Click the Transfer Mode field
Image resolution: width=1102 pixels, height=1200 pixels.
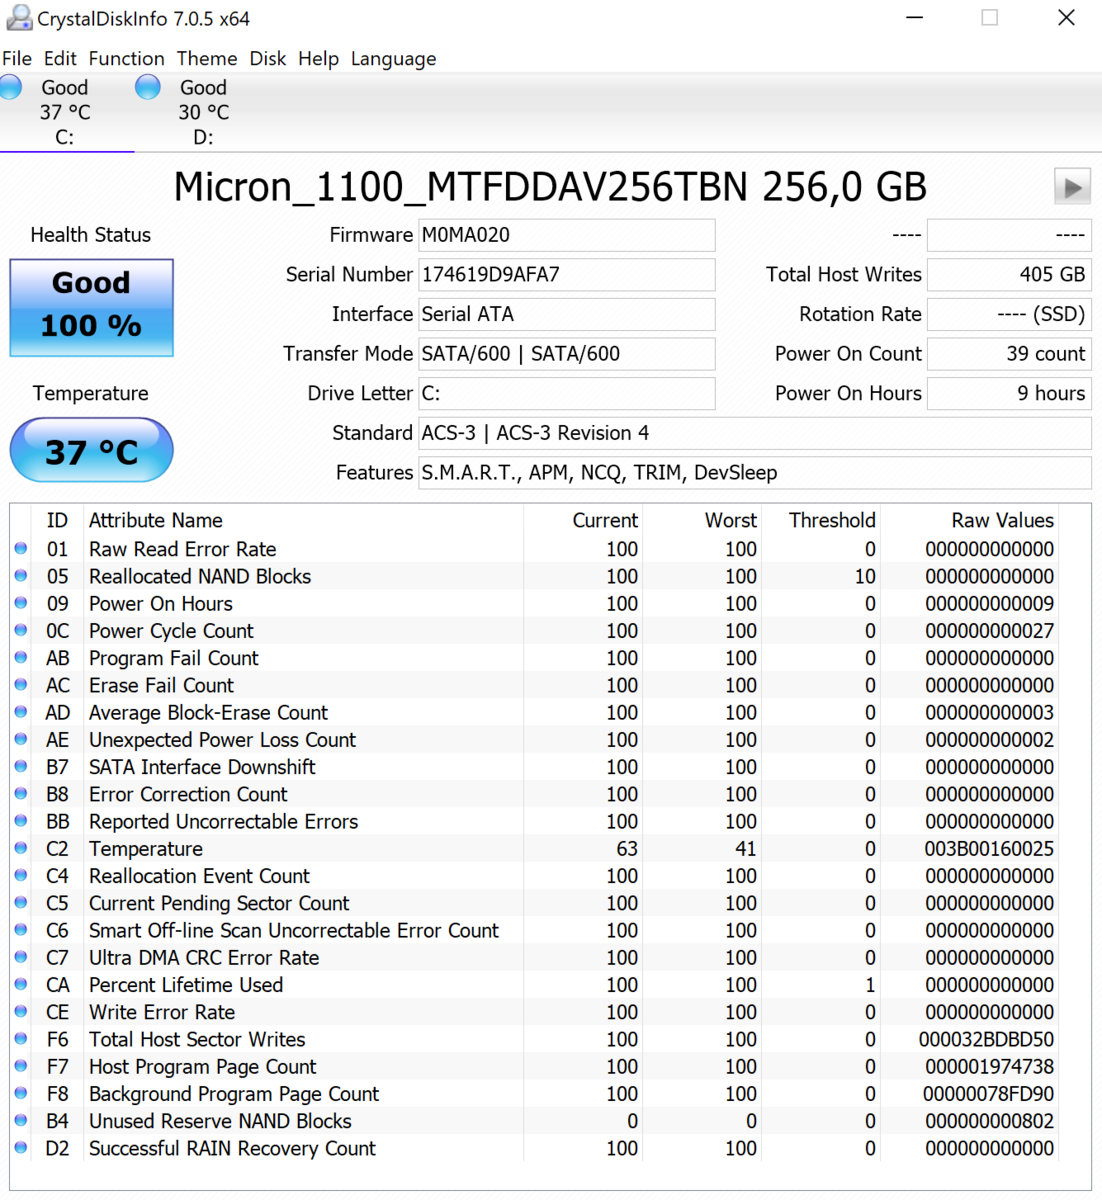pyautogui.click(x=566, y=353)
